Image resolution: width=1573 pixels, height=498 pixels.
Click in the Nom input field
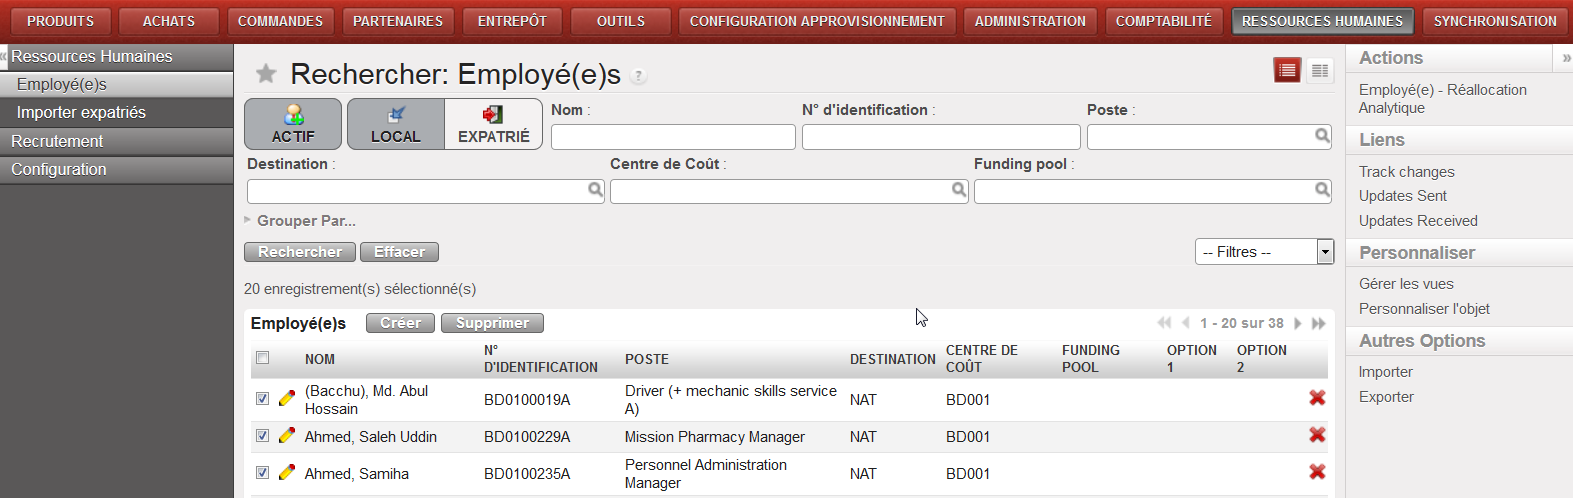pos(673,137)
